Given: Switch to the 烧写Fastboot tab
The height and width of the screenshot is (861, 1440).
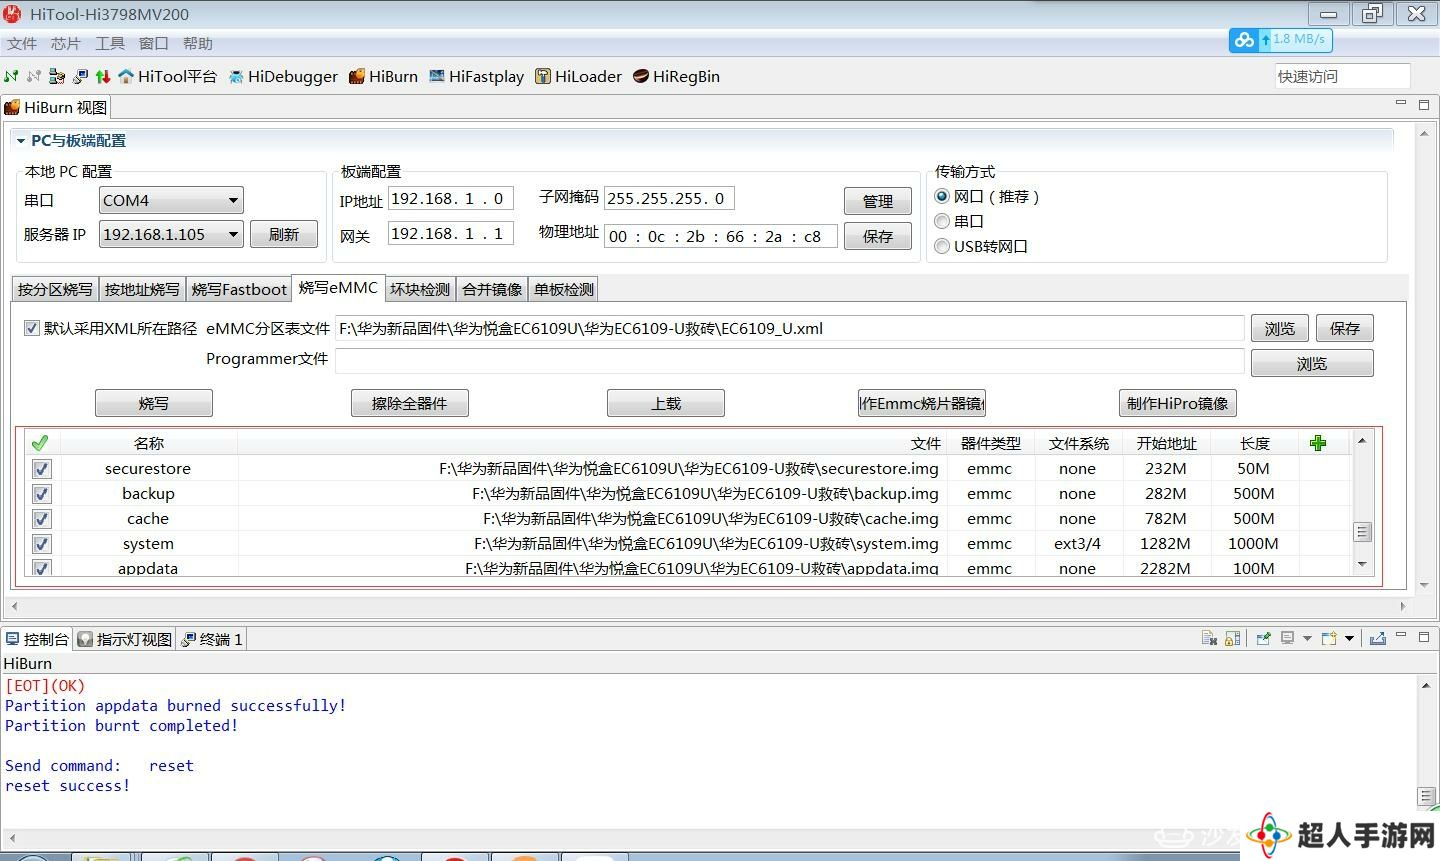Looking at the screenshot, I should pyautogui.click(x=239, y=289).
